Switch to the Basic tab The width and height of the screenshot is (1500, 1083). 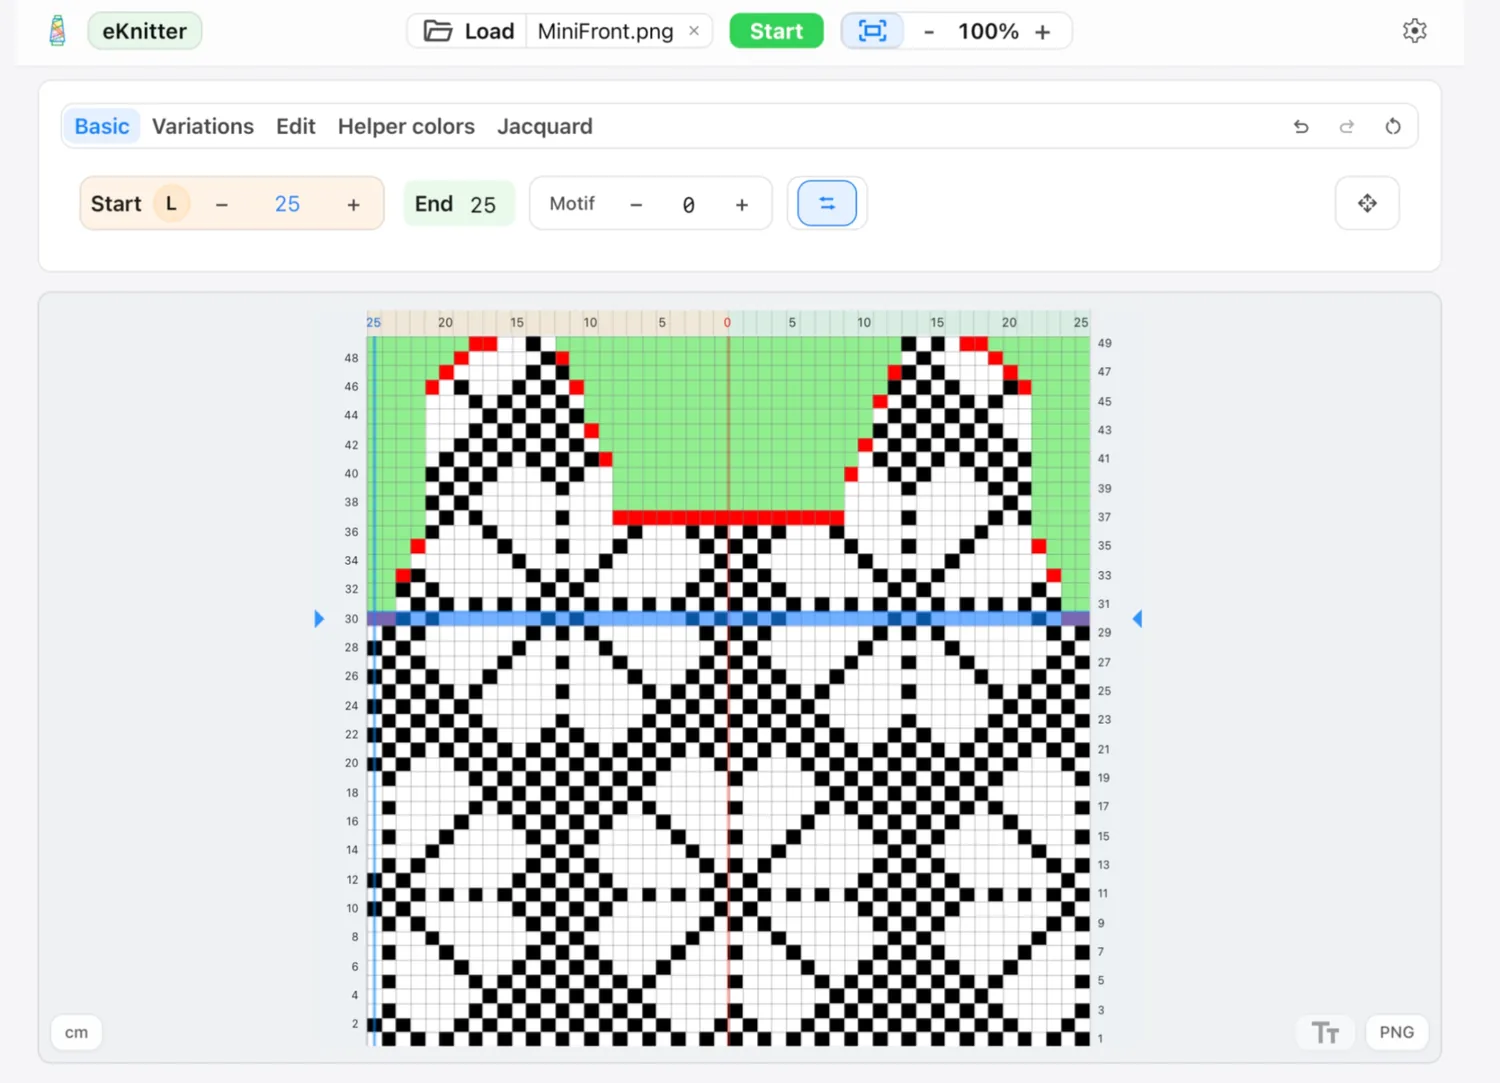pyautogui.click(x=102, y=126)
